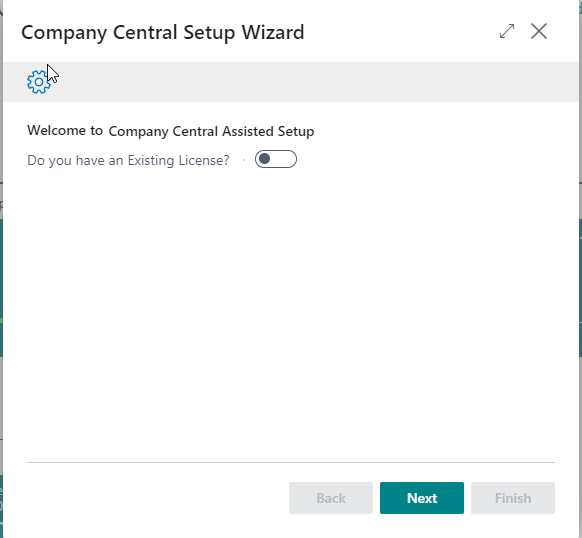
Task: Click the disabled Back button
Action: [x=331, y=498]
